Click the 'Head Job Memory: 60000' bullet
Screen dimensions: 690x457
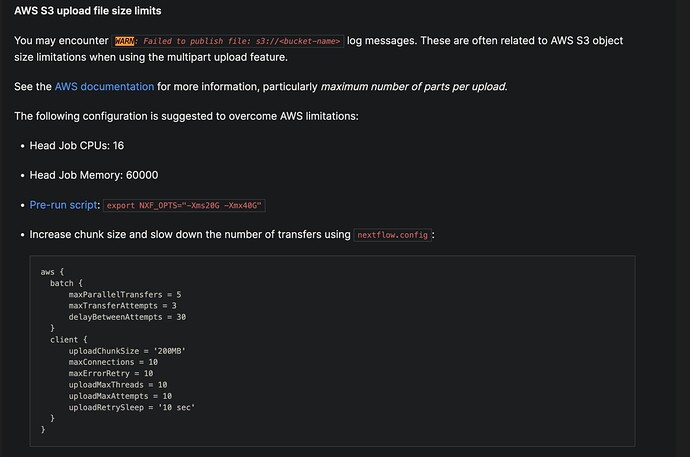point(94,175)
